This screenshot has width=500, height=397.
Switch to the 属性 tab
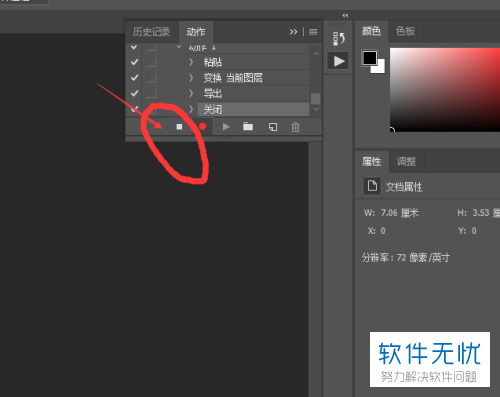coord(372,162)
